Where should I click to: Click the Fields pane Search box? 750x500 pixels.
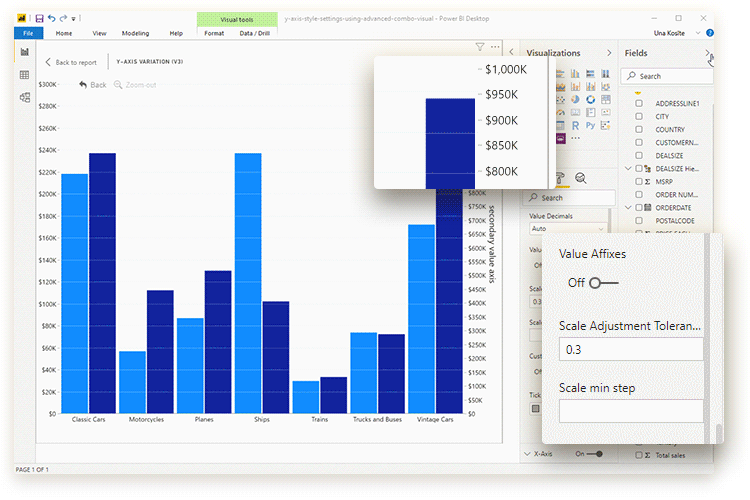coord(667,76)
